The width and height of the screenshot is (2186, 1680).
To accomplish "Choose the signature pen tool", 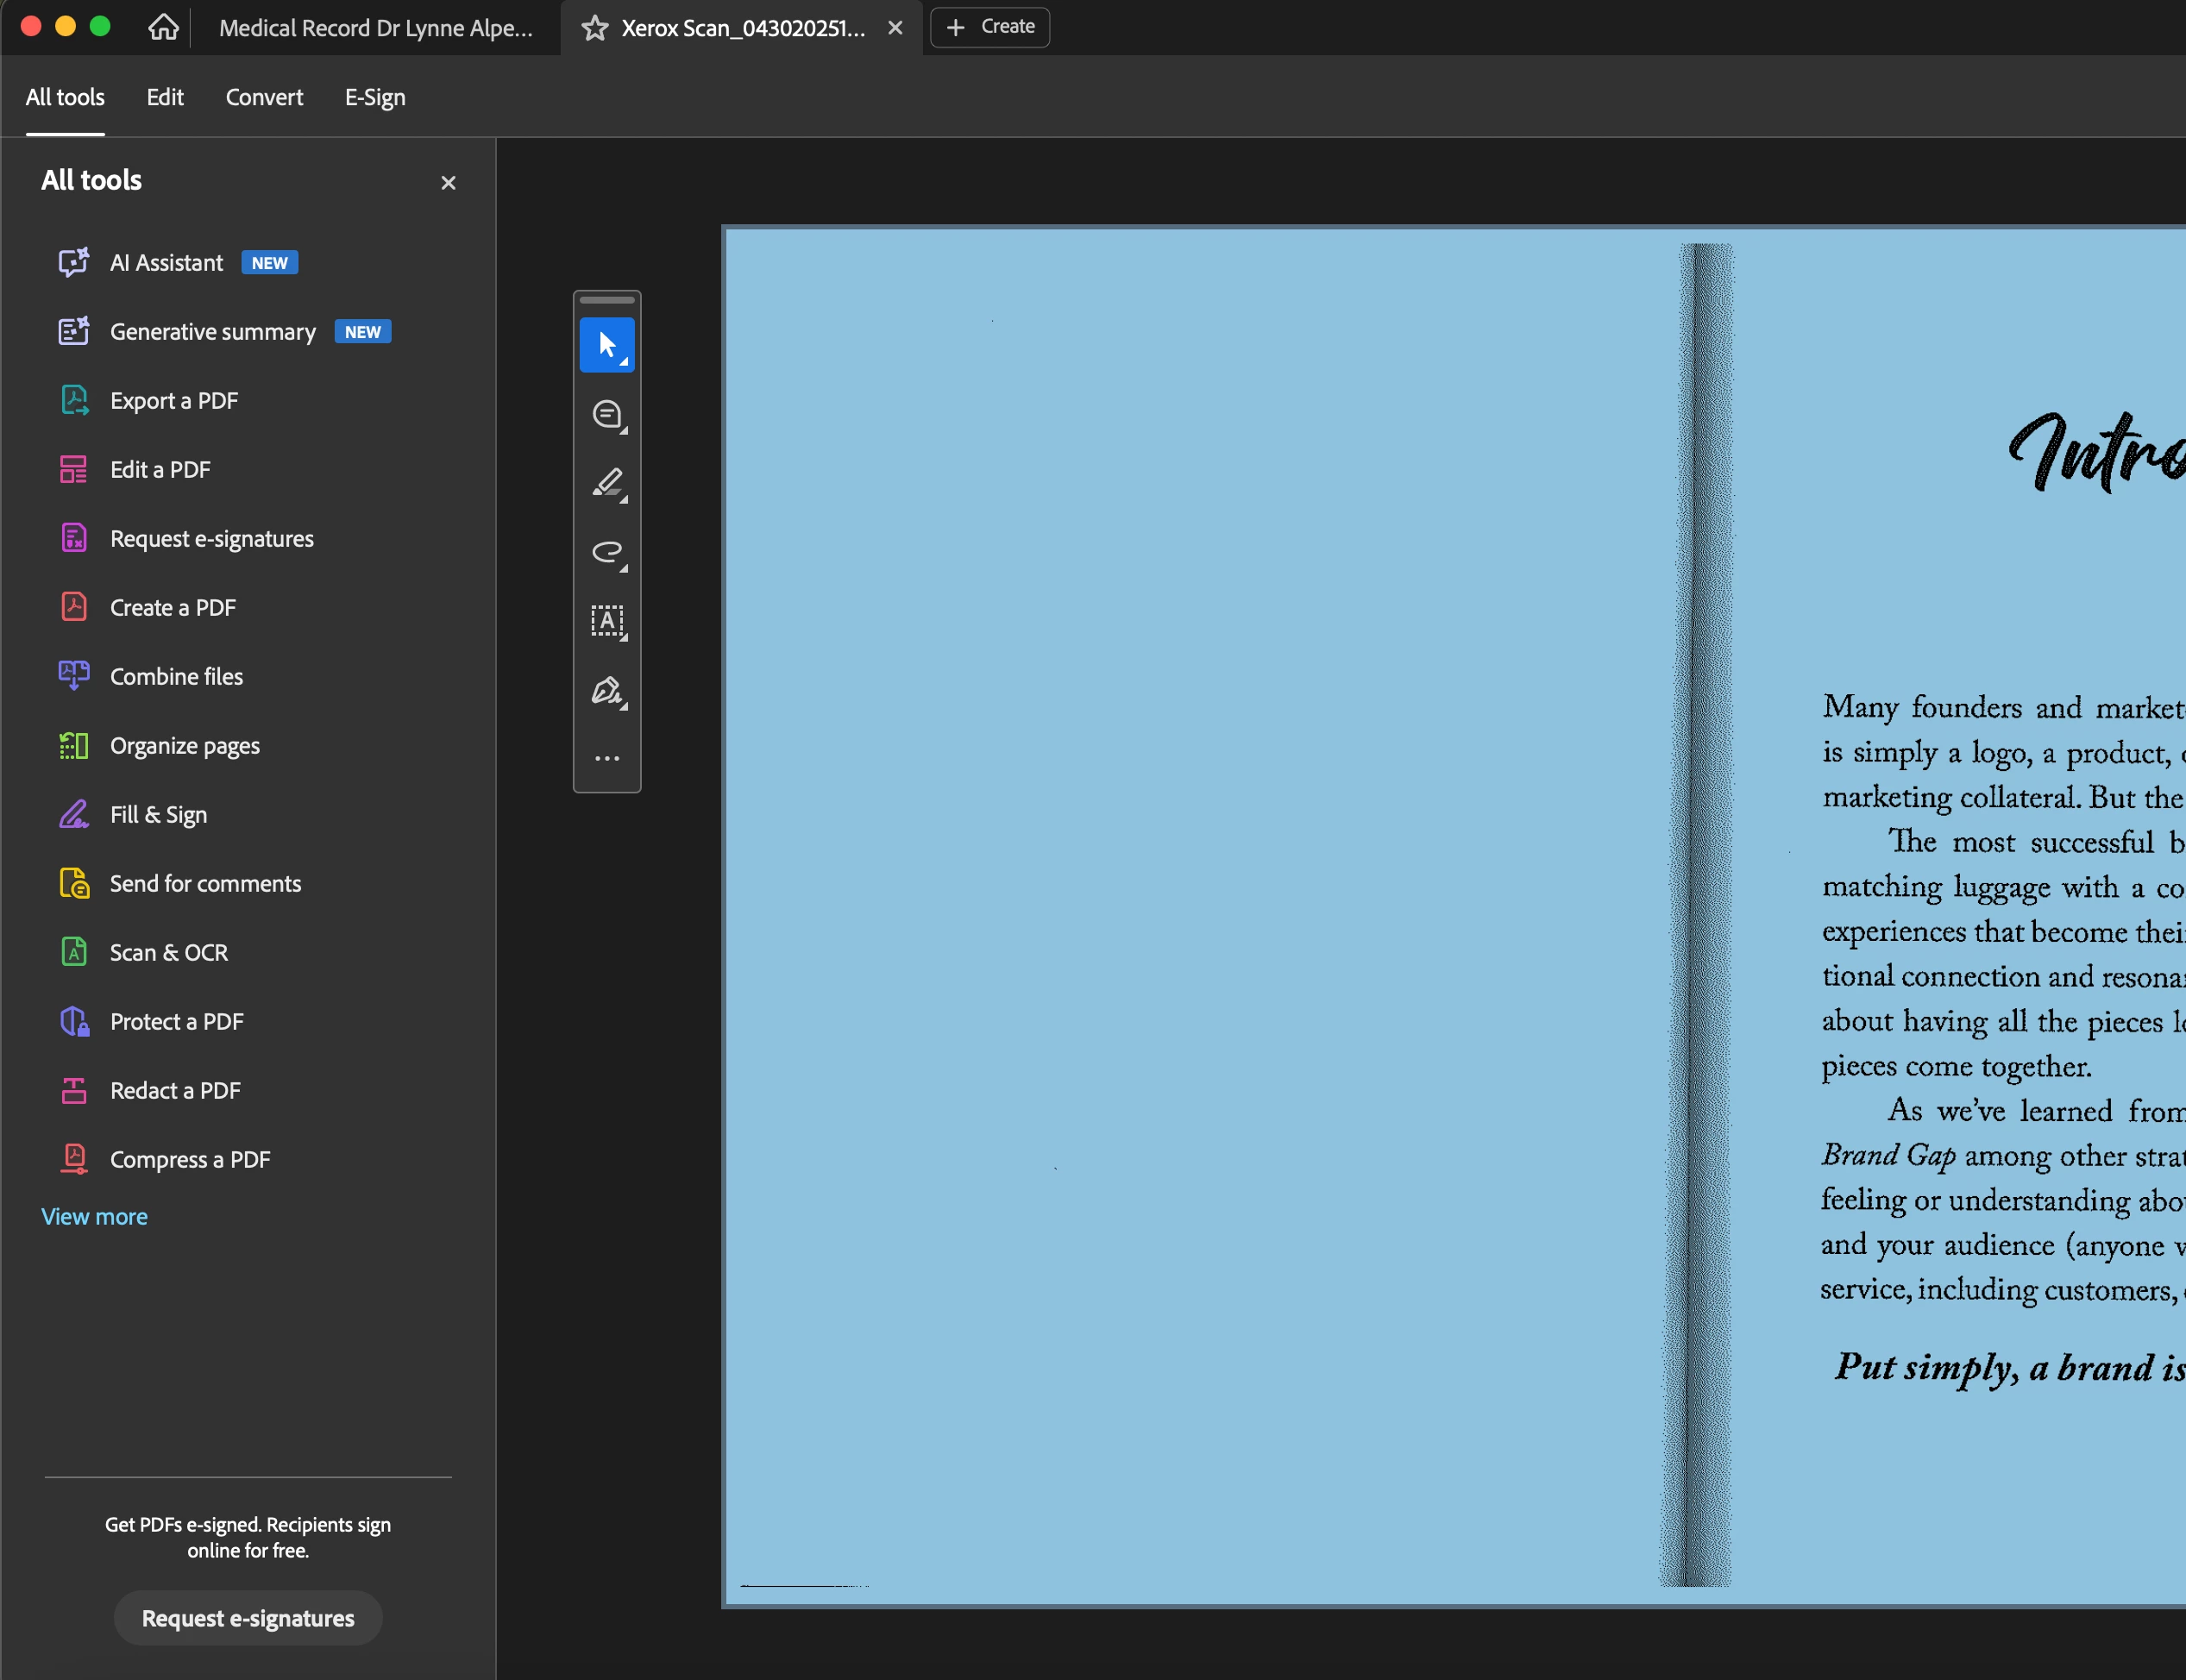I will 606,690.
